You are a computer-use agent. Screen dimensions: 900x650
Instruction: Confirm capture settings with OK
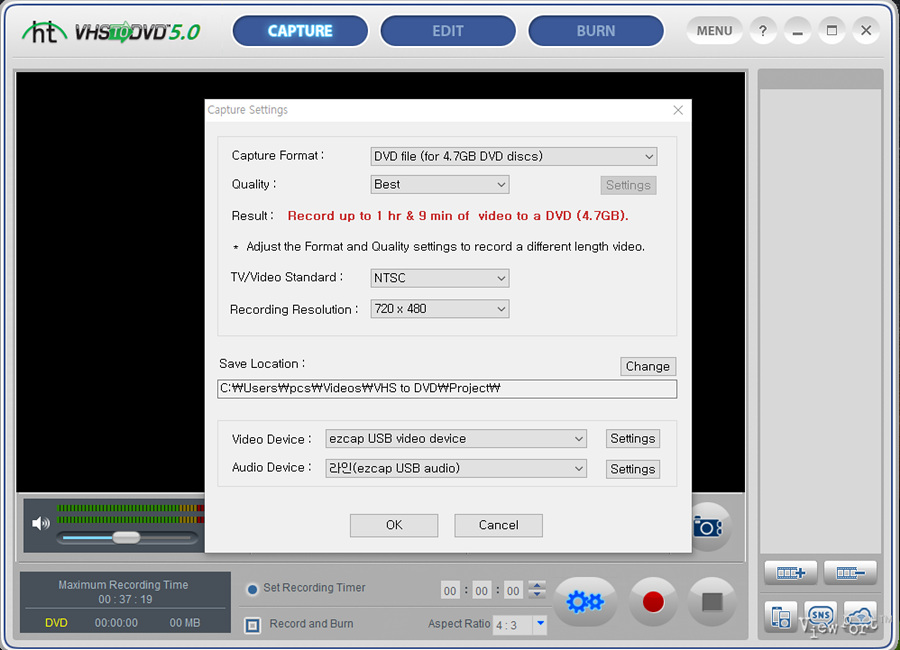pos(394,525)
